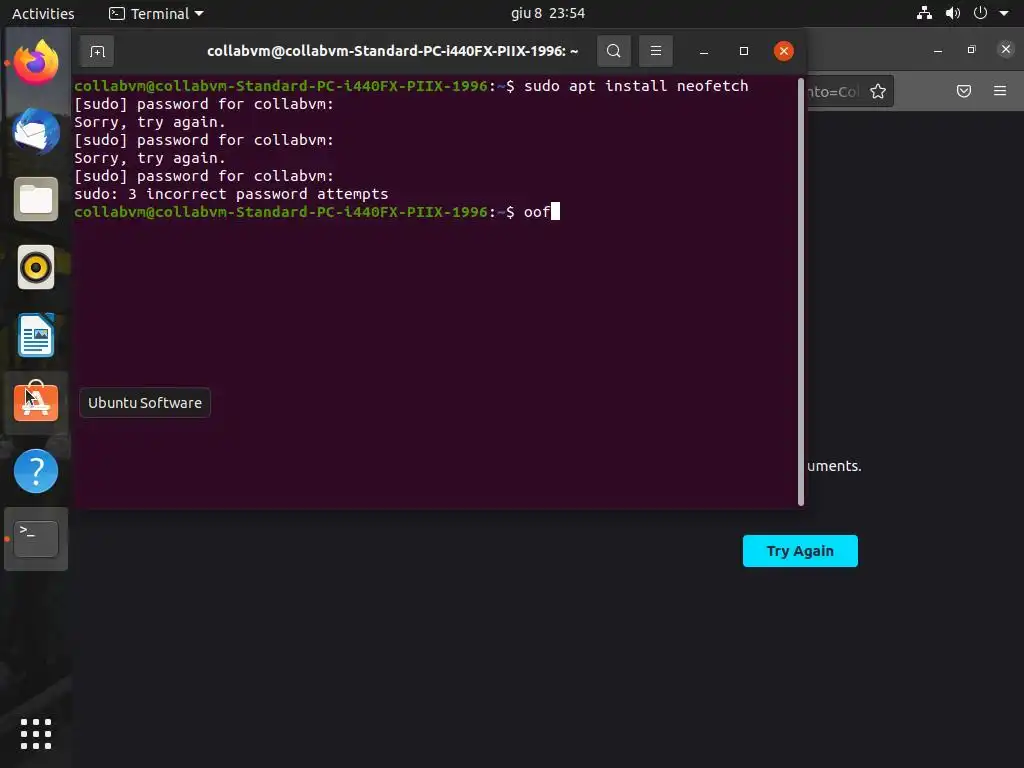1024x768 pixels.
Task: Click the volume icon in top bar
Action: coord(953,13)
